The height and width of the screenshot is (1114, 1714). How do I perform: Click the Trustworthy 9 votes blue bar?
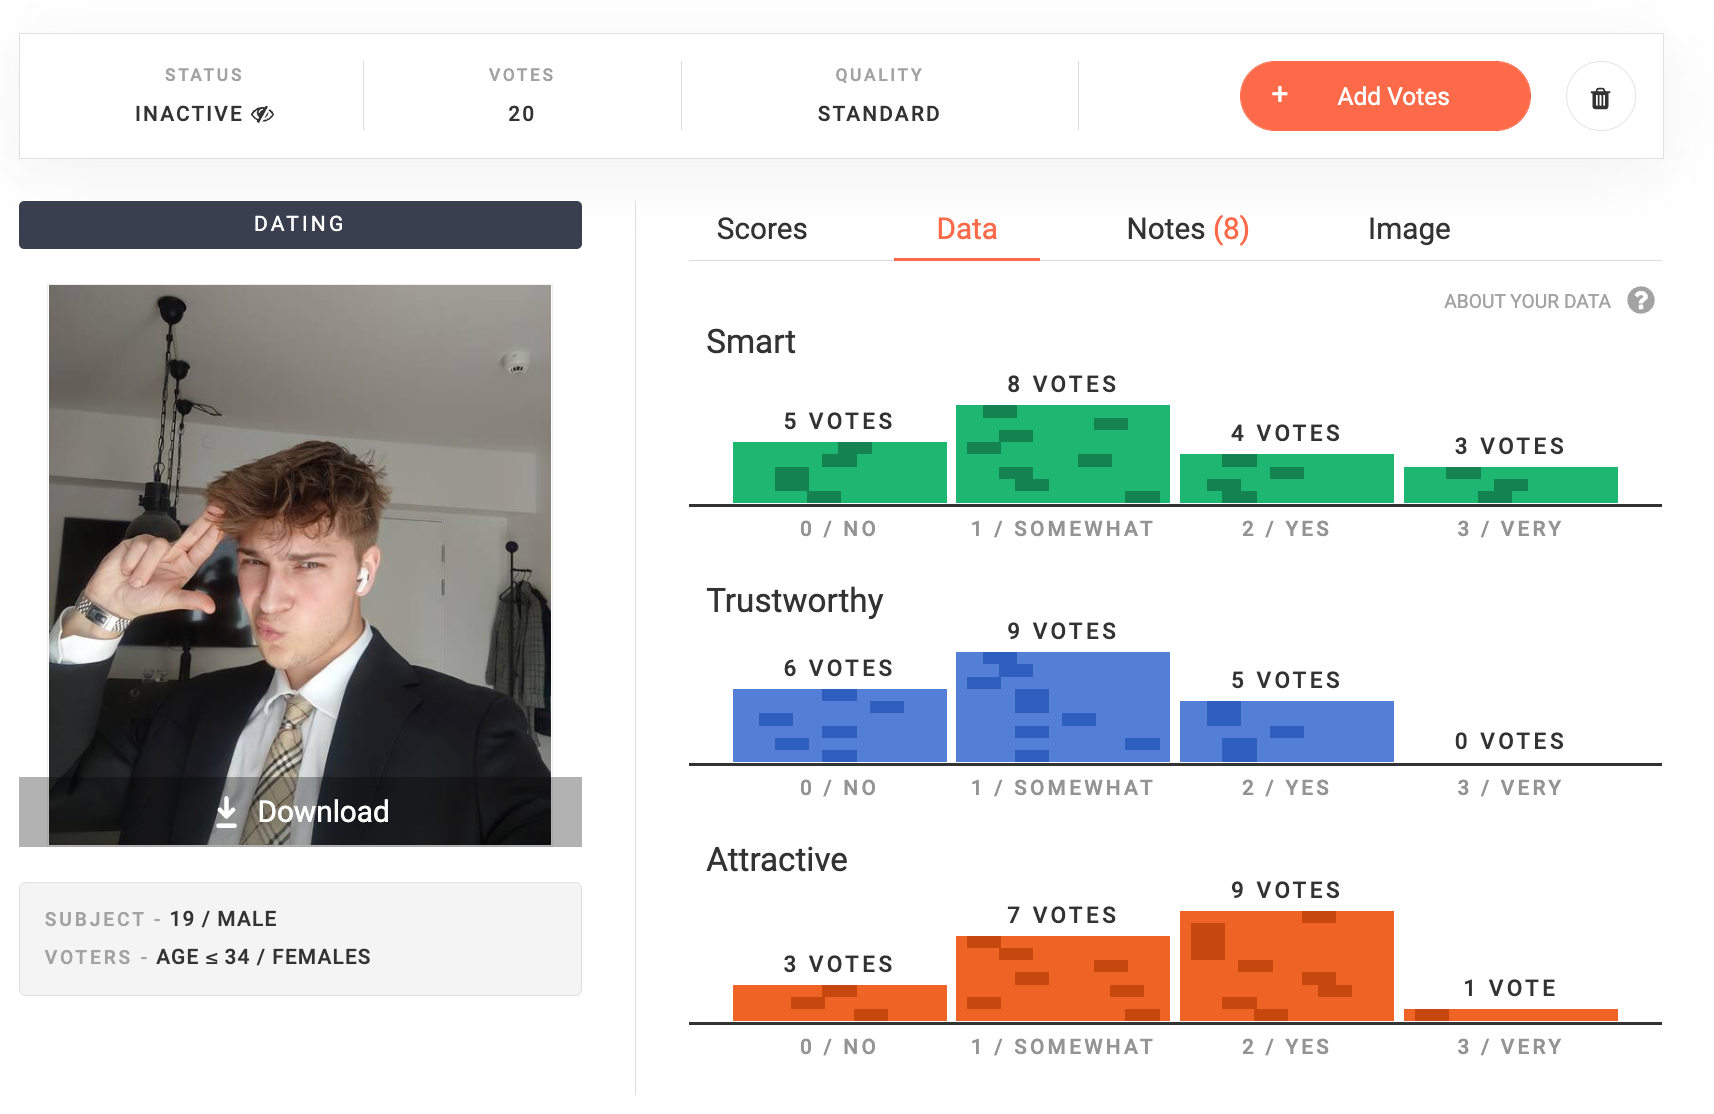1063,707
